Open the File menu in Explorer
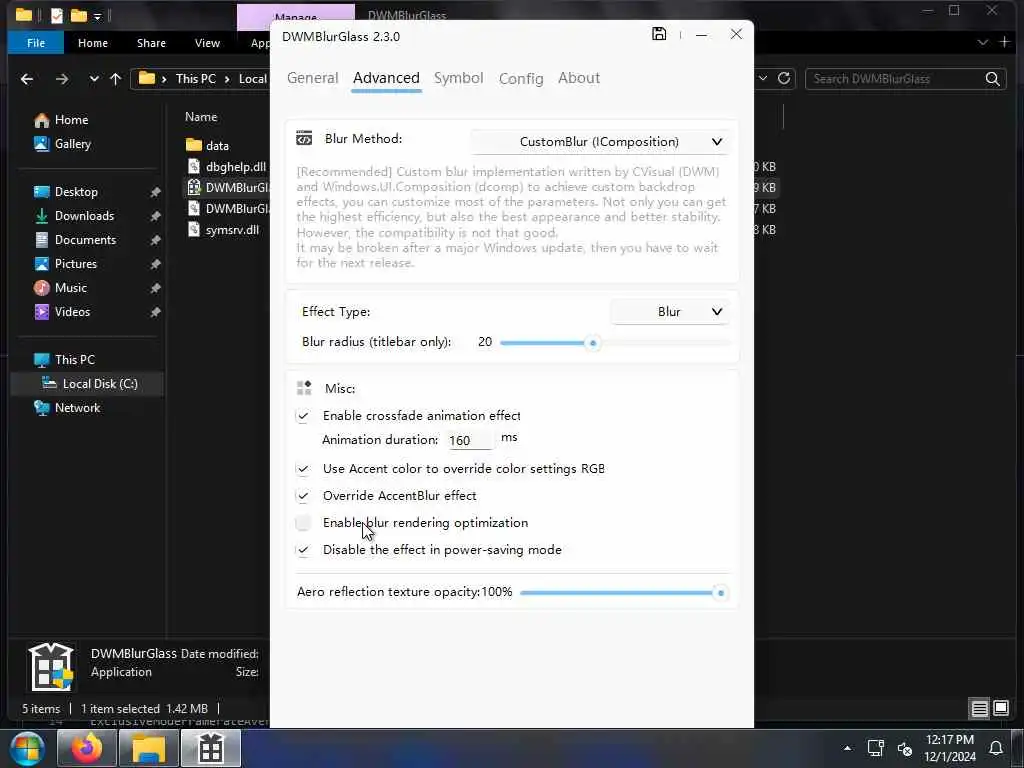Screen dimensions: 1024x768 (36, 43)
